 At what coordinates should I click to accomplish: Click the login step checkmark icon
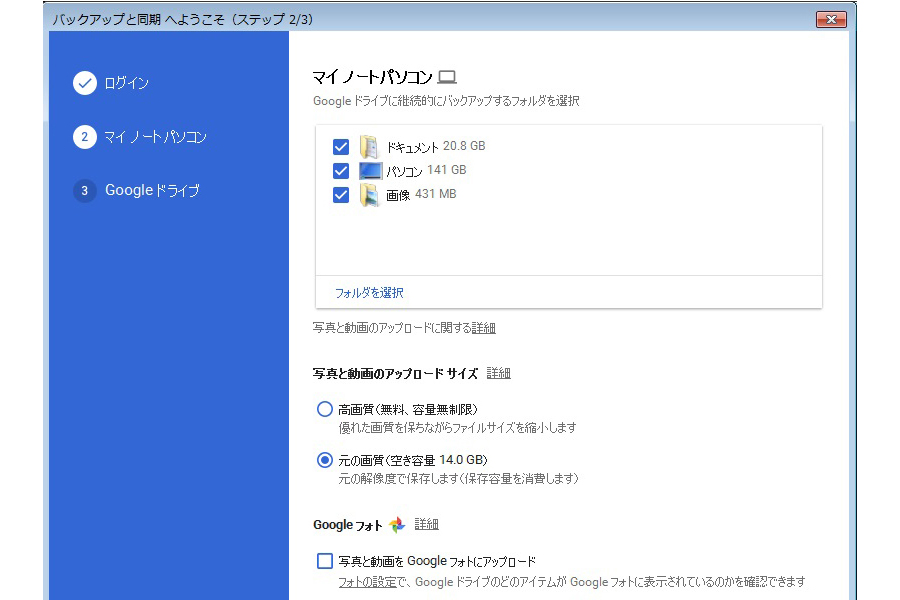click(x=85, y=83)
